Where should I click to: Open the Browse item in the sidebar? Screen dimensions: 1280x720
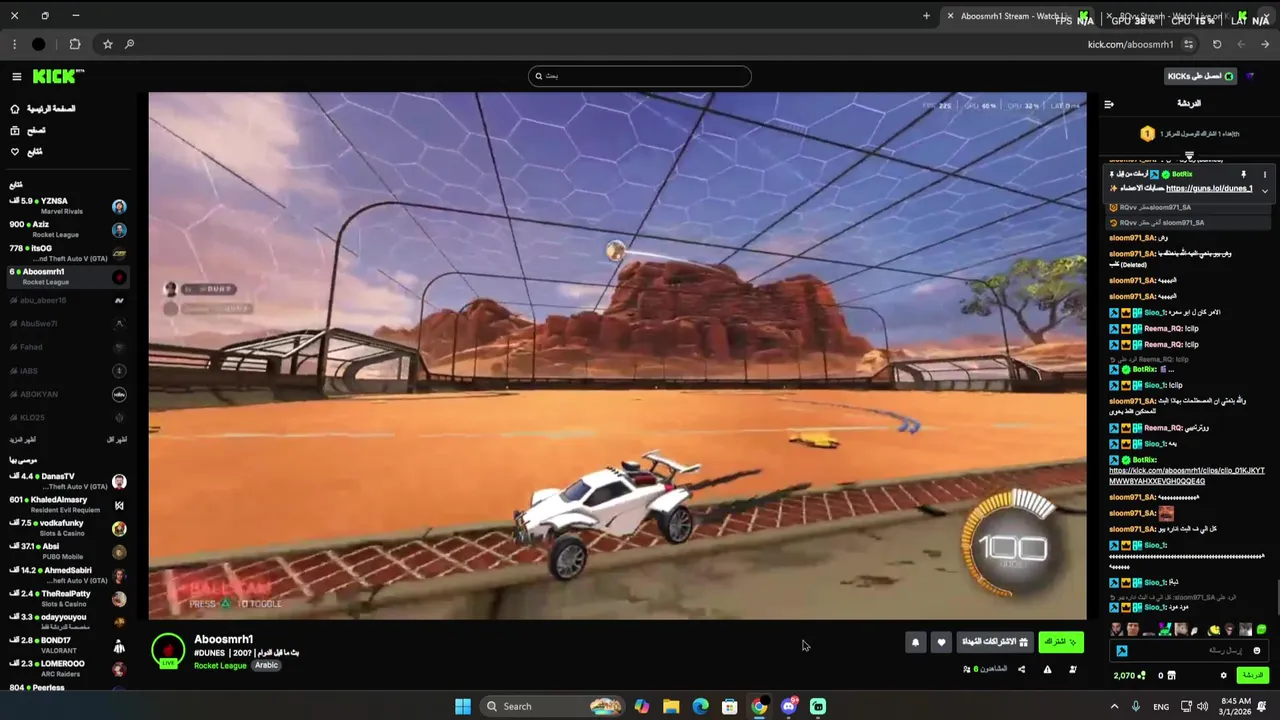pyautogui.click(x=28, y=131)
